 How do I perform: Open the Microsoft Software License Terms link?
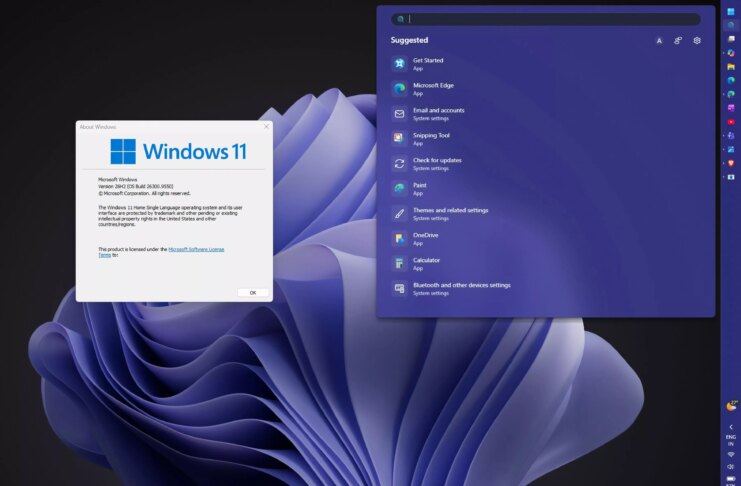196,249
